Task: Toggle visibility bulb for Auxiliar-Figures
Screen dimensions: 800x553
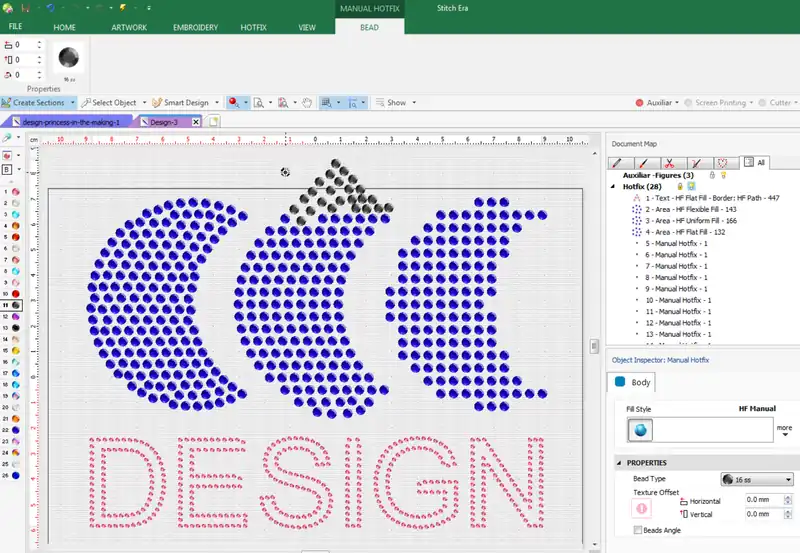Action: (x=723, y=175)
